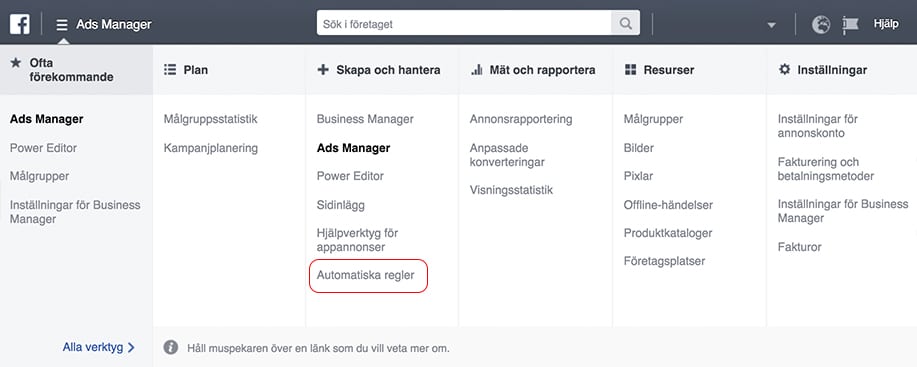Open Produktkataloger
This screenshot has height=367, width=917.
click(668, 233)
